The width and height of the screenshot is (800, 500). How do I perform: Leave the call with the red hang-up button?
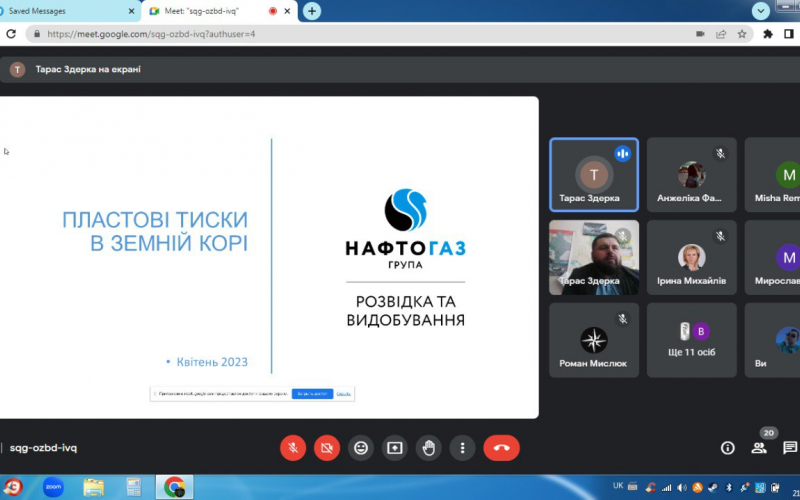coord(502,448)
